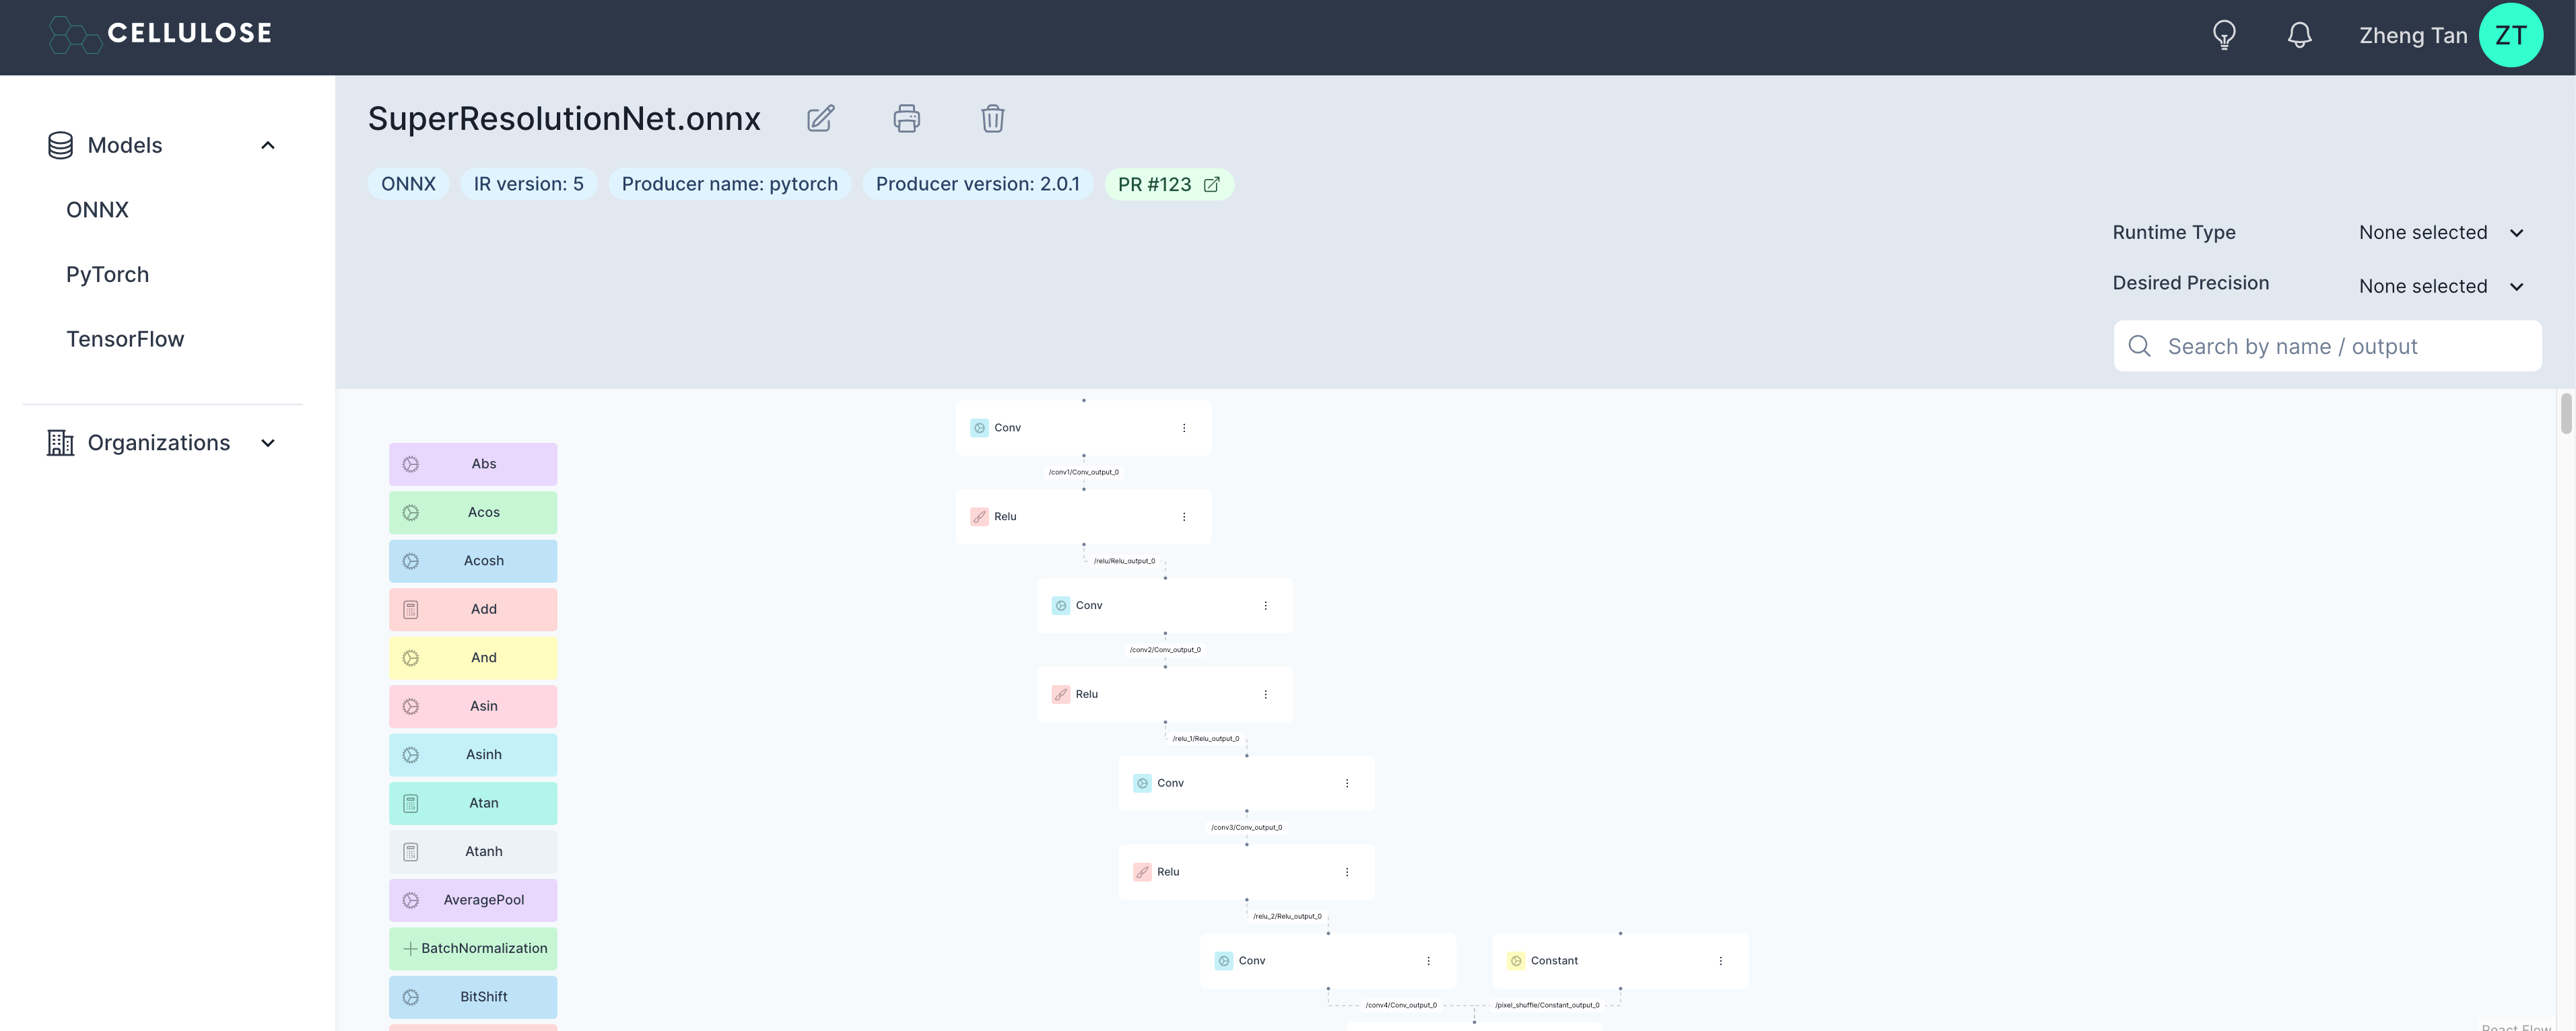Select the AveragePool operator block

point(473,901)
